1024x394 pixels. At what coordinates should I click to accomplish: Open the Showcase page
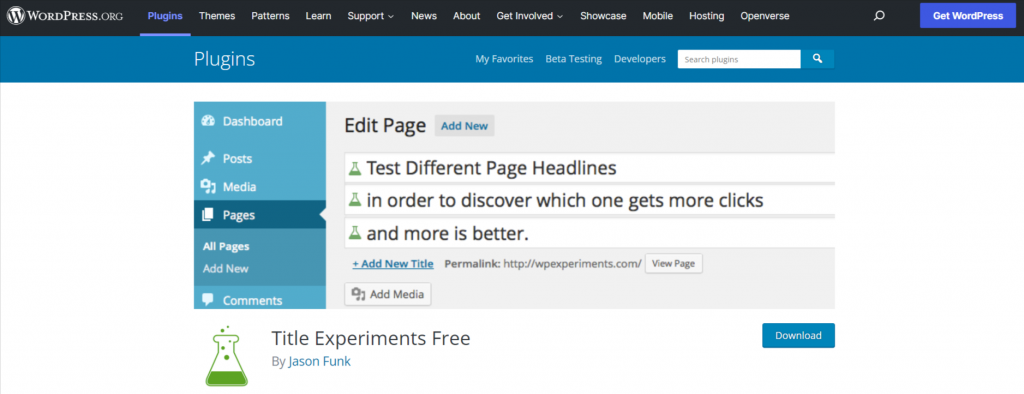[603, 16]
